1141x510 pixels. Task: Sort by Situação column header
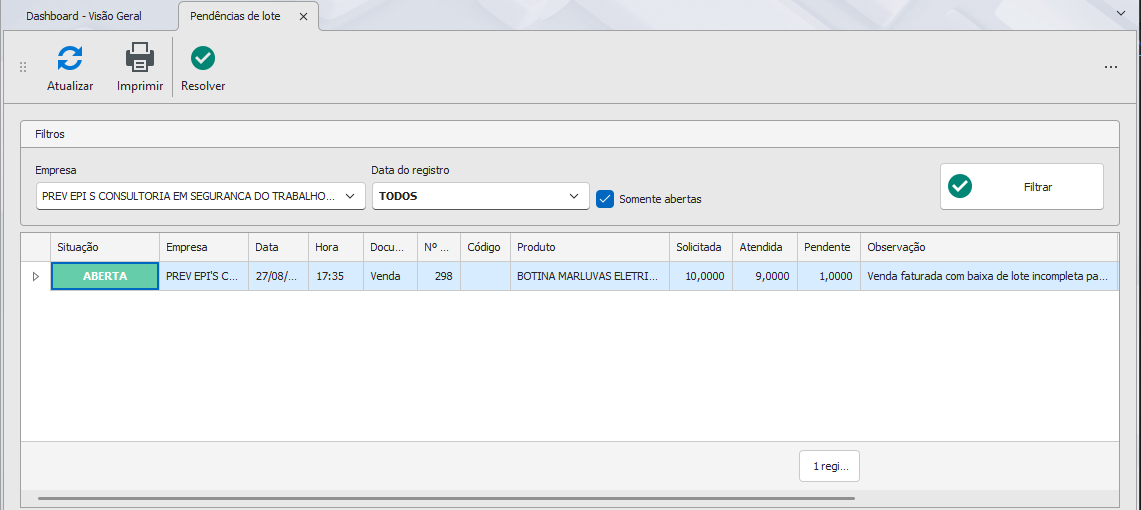pos(105,247)
